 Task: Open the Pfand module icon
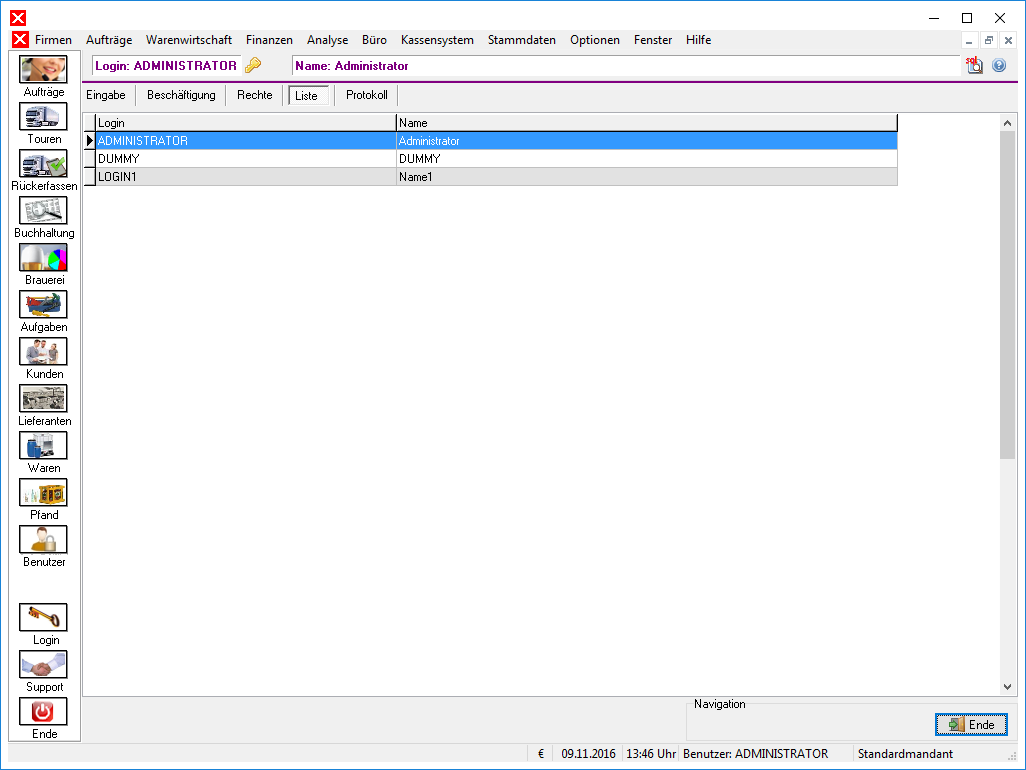pos(43,493)
